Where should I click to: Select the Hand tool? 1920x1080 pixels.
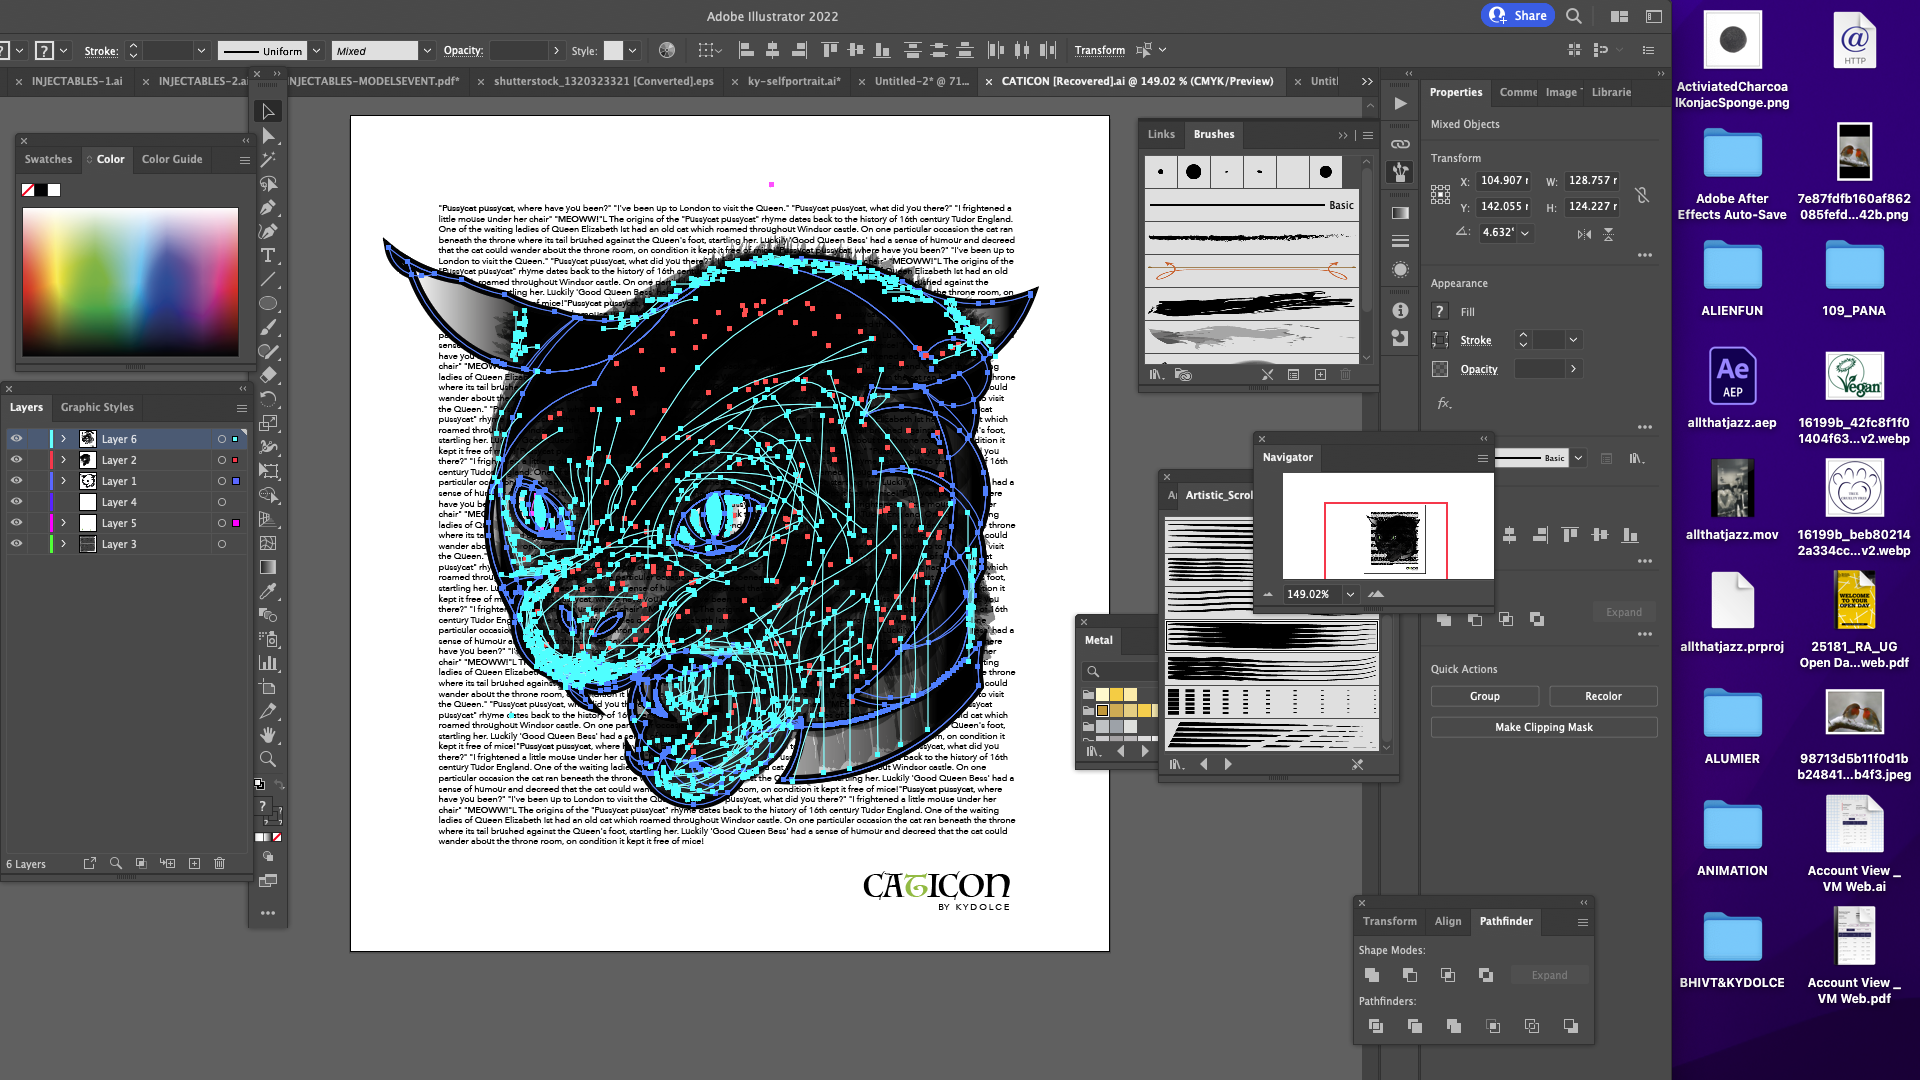(x=267, y=735)
